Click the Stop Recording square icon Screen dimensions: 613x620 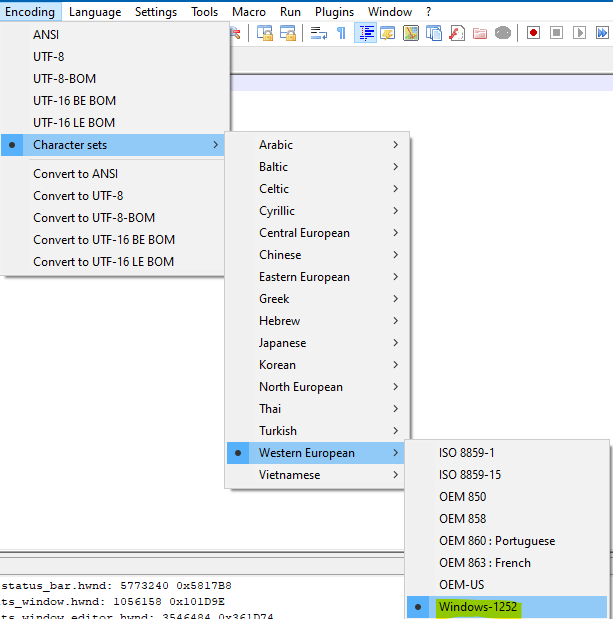click(556, 33)
